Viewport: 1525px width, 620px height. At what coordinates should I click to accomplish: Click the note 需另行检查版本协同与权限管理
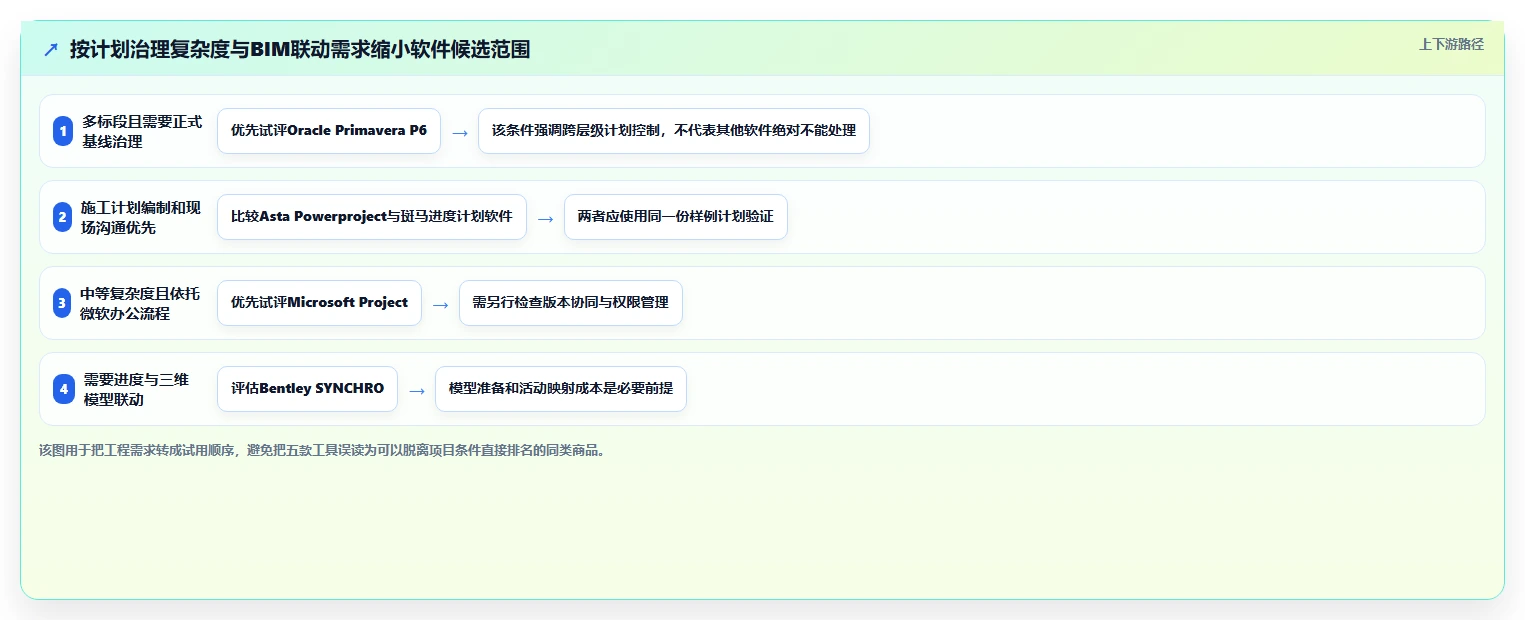(571, 303)
